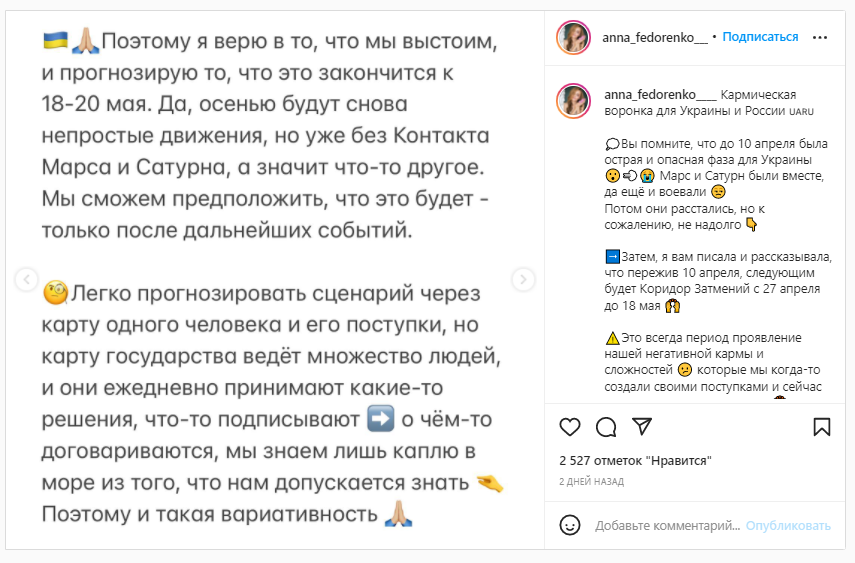Click the Добавьте комментарий input field

(668, 525)
